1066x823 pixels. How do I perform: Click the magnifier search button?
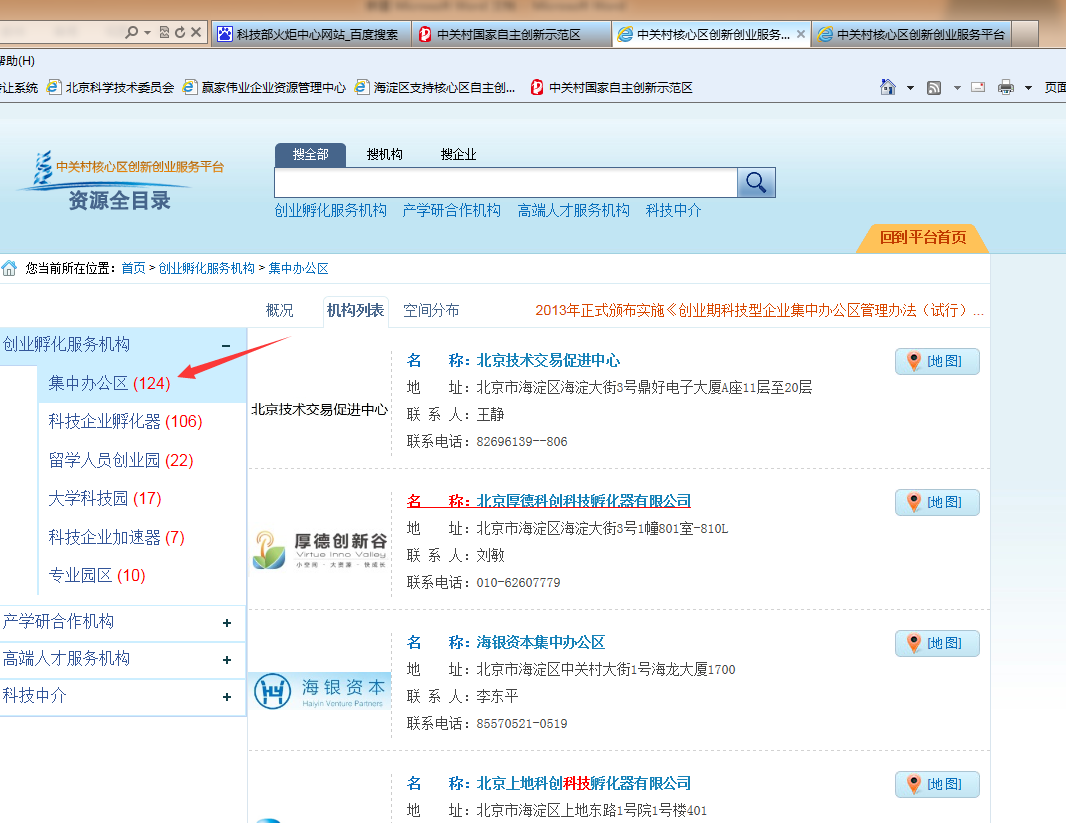click(x=756, y=182)
